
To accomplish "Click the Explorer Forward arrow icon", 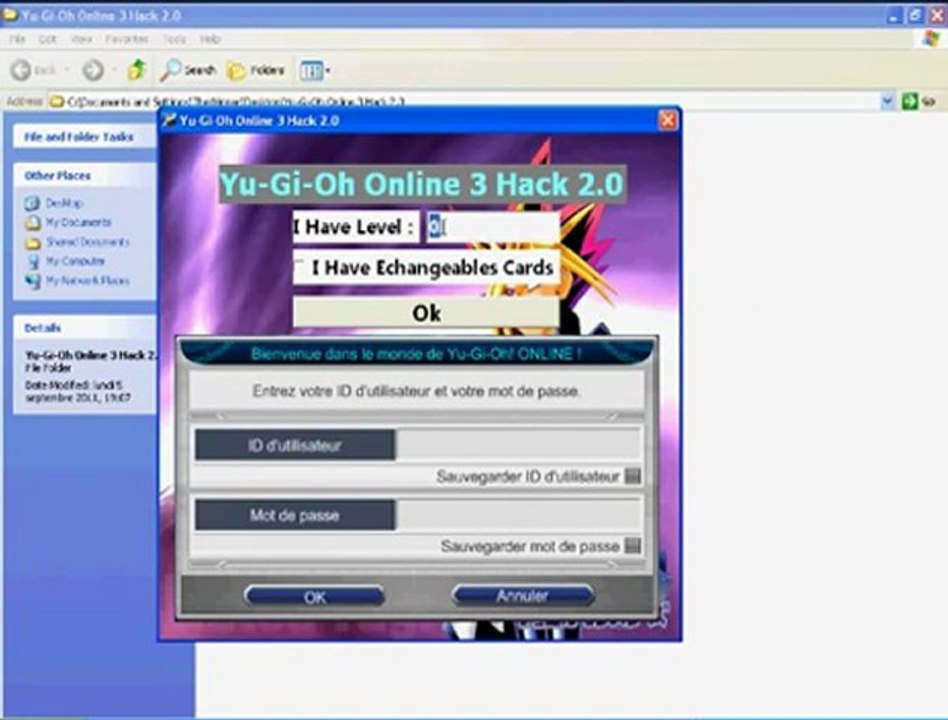I will click(x=93, y=70).
